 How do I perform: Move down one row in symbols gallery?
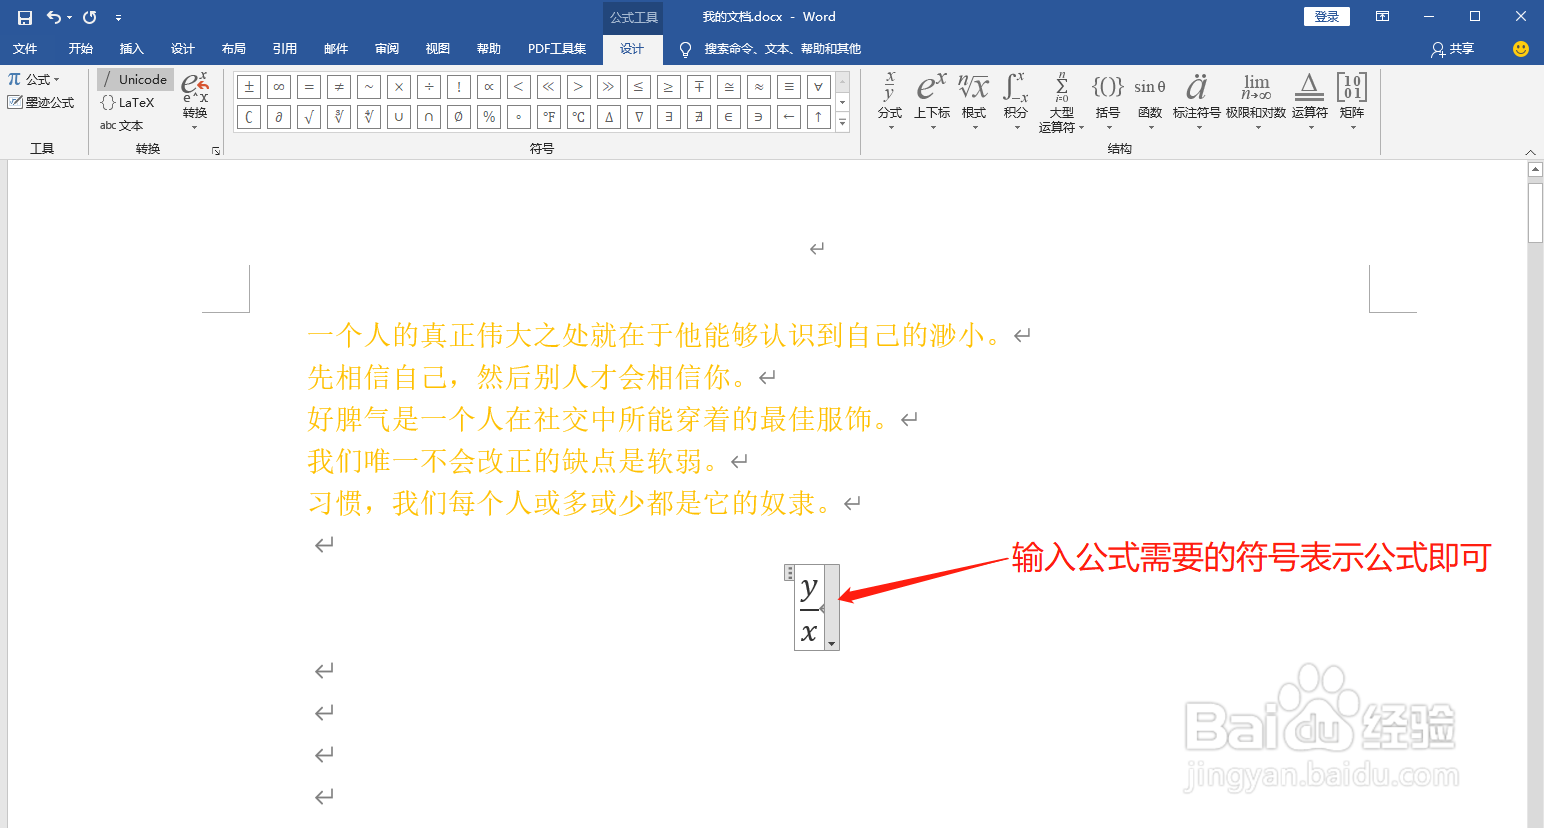point(842,102)
